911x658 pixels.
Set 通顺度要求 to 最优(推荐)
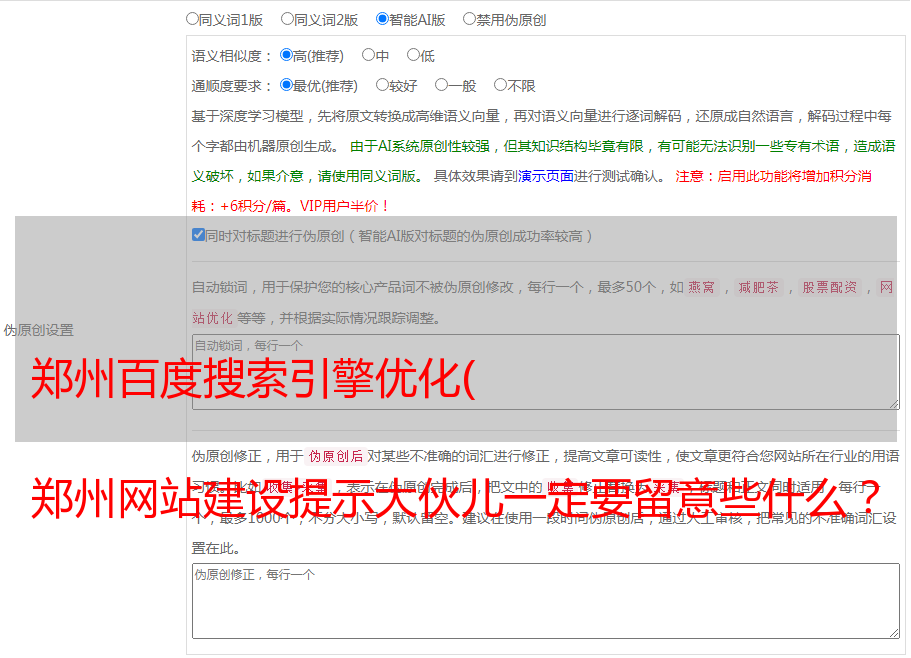[x=286, y=85]
